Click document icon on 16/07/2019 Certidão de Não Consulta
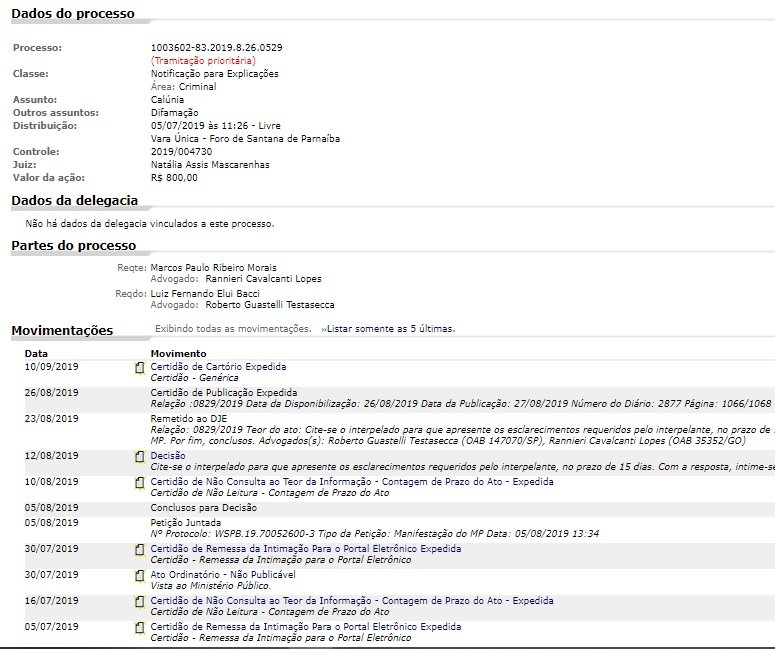Screen dimensions: 775x649 click(x=140, y=602)
